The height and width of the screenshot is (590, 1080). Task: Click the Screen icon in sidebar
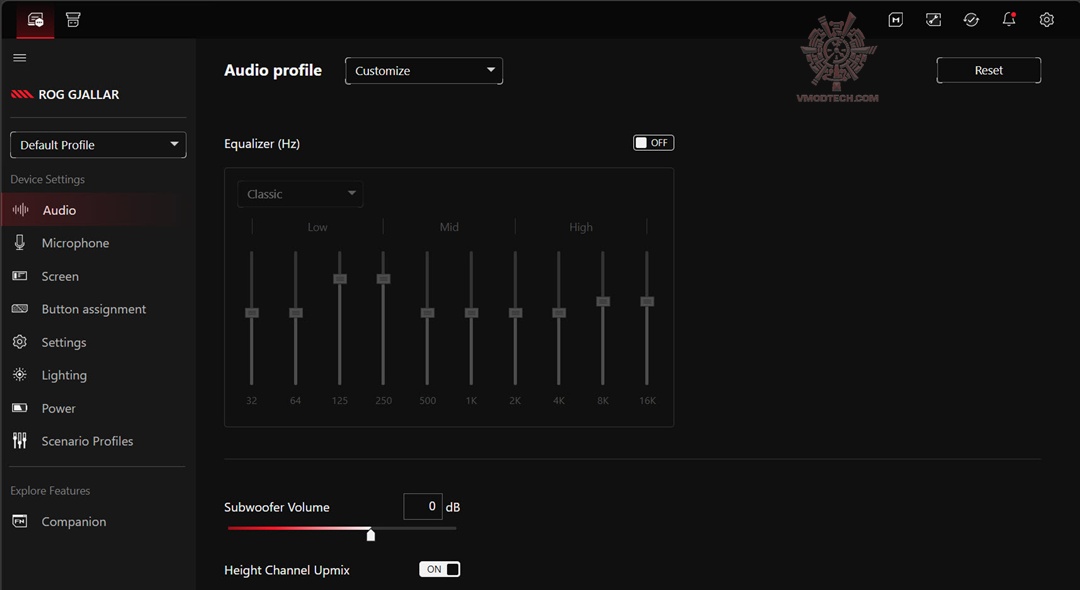pos(19,276)
